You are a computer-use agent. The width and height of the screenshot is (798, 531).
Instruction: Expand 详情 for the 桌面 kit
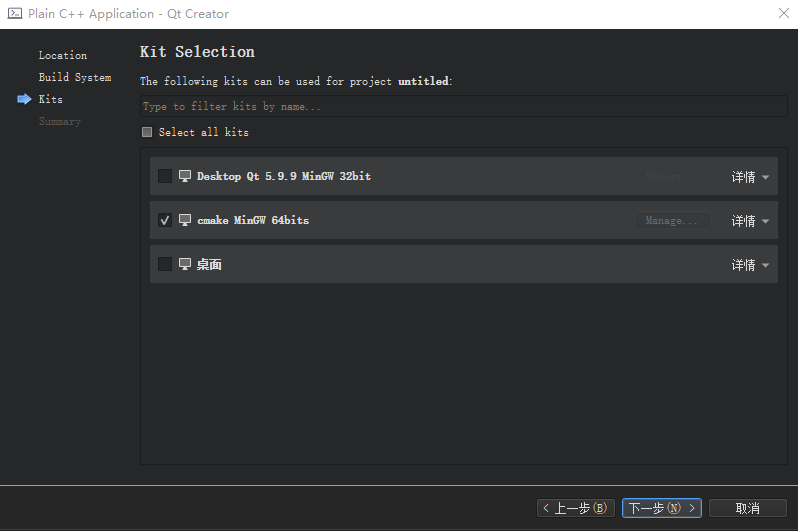point(749,265)
